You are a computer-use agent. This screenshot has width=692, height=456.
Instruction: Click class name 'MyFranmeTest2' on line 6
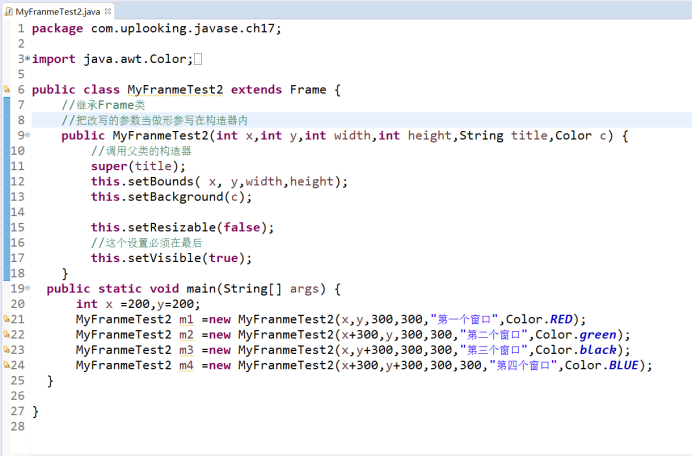[x=175, y=90]
